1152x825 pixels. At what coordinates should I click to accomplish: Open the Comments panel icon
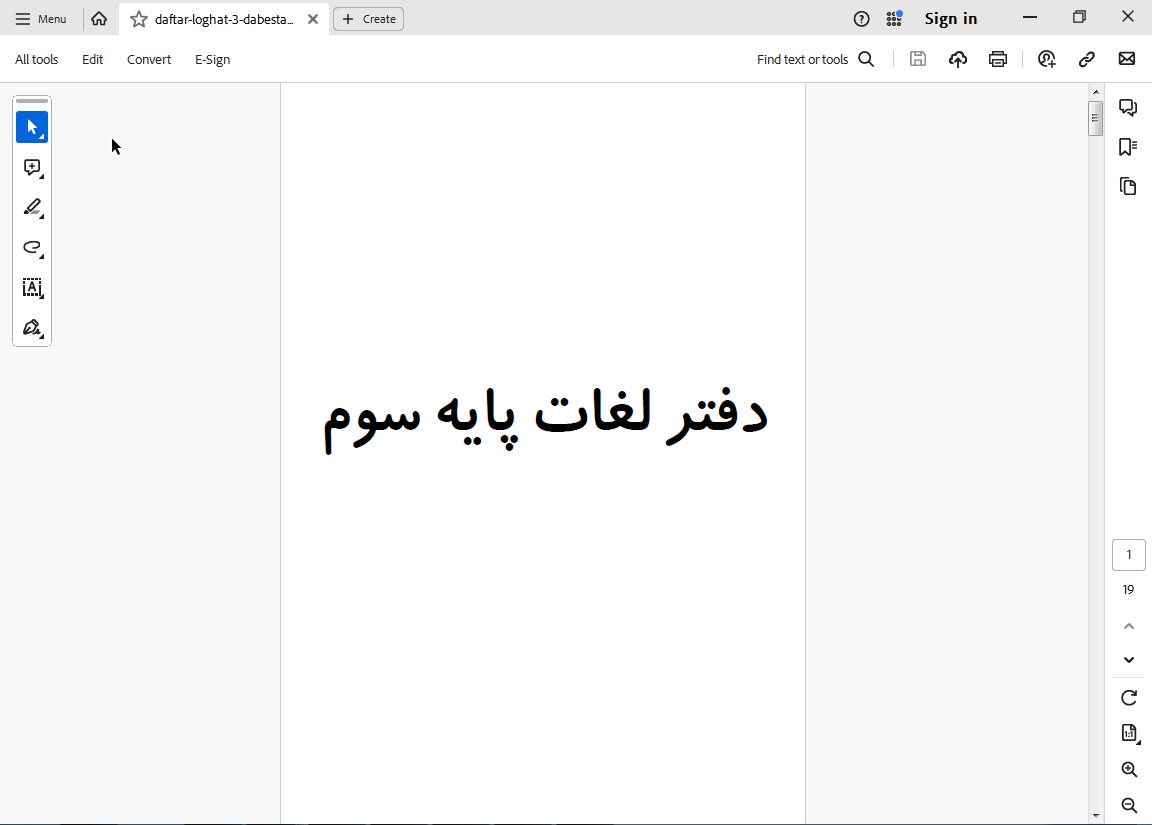[x=1128, y=108]
